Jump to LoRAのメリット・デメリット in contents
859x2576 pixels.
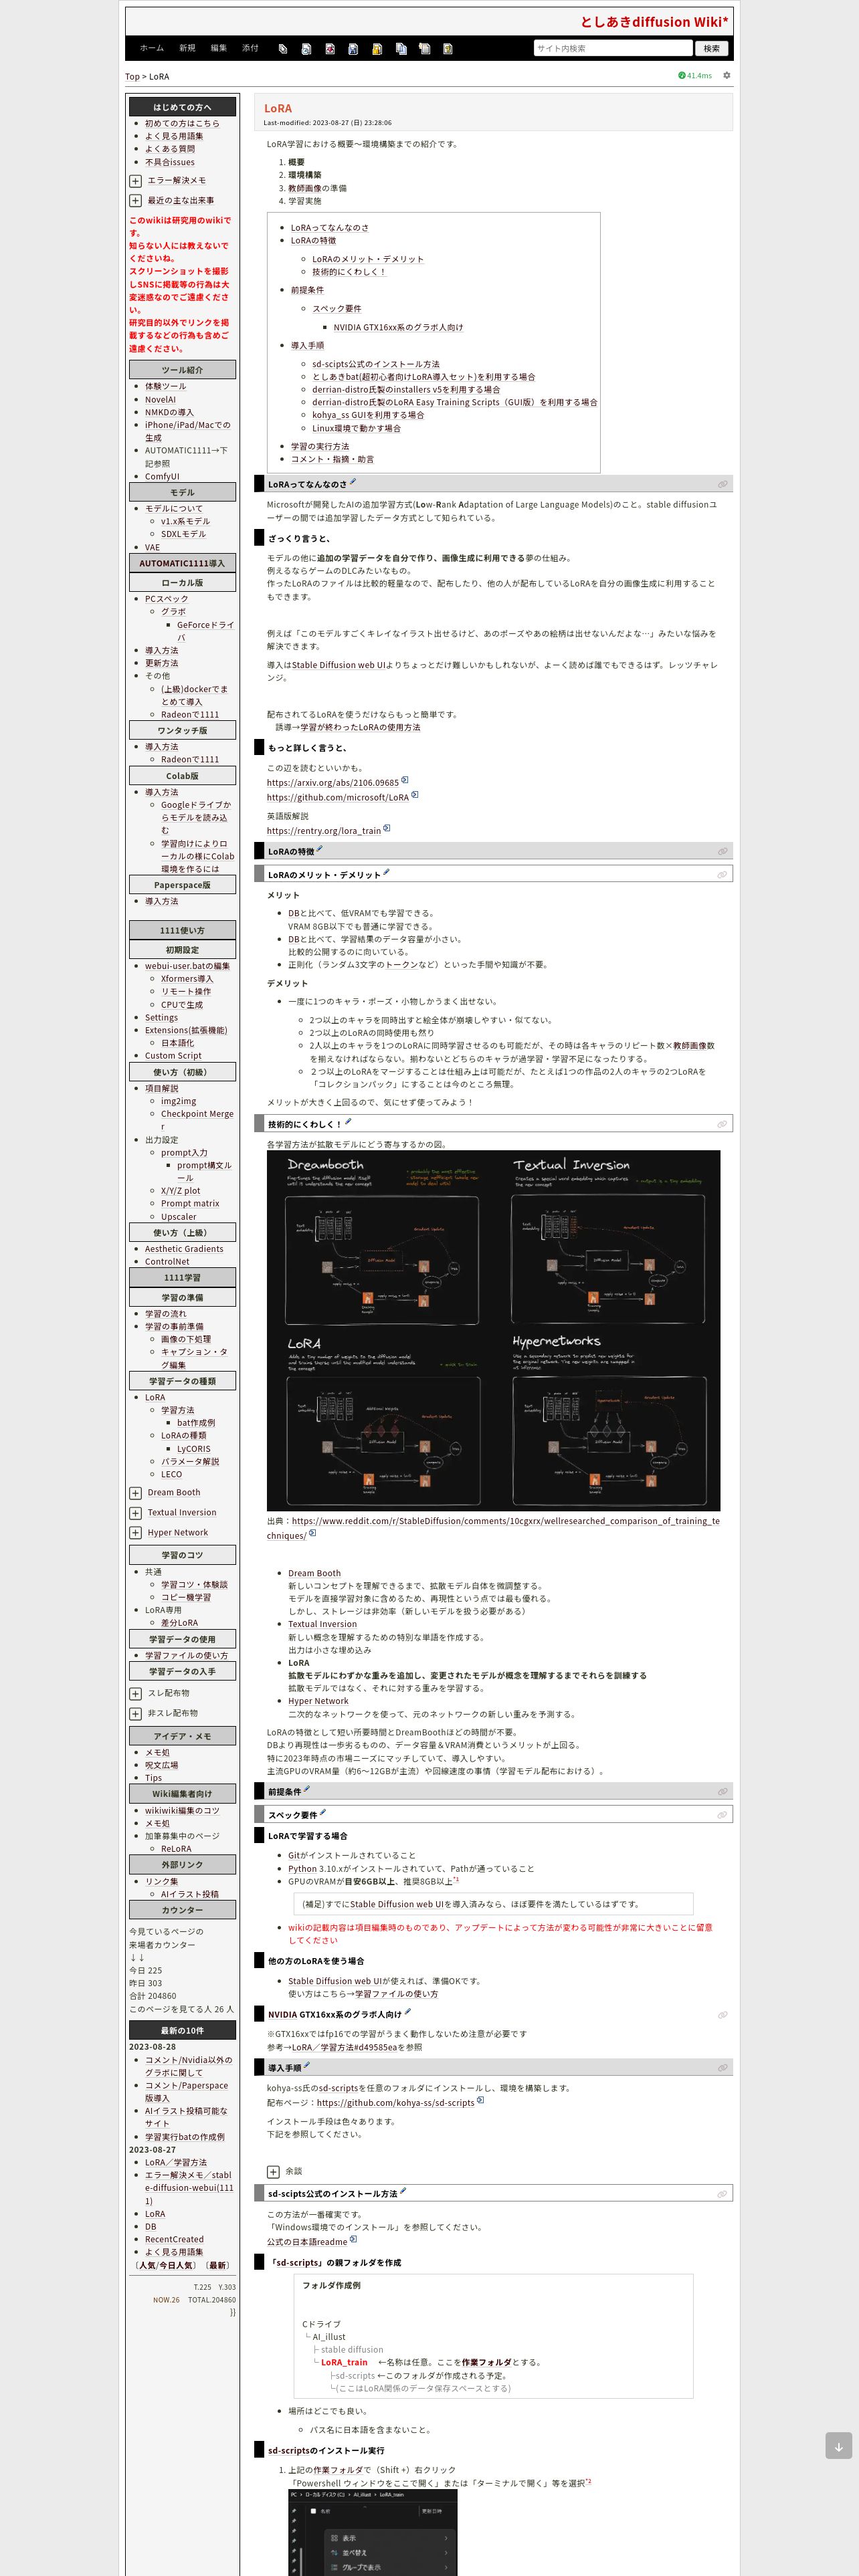(368, 259)
